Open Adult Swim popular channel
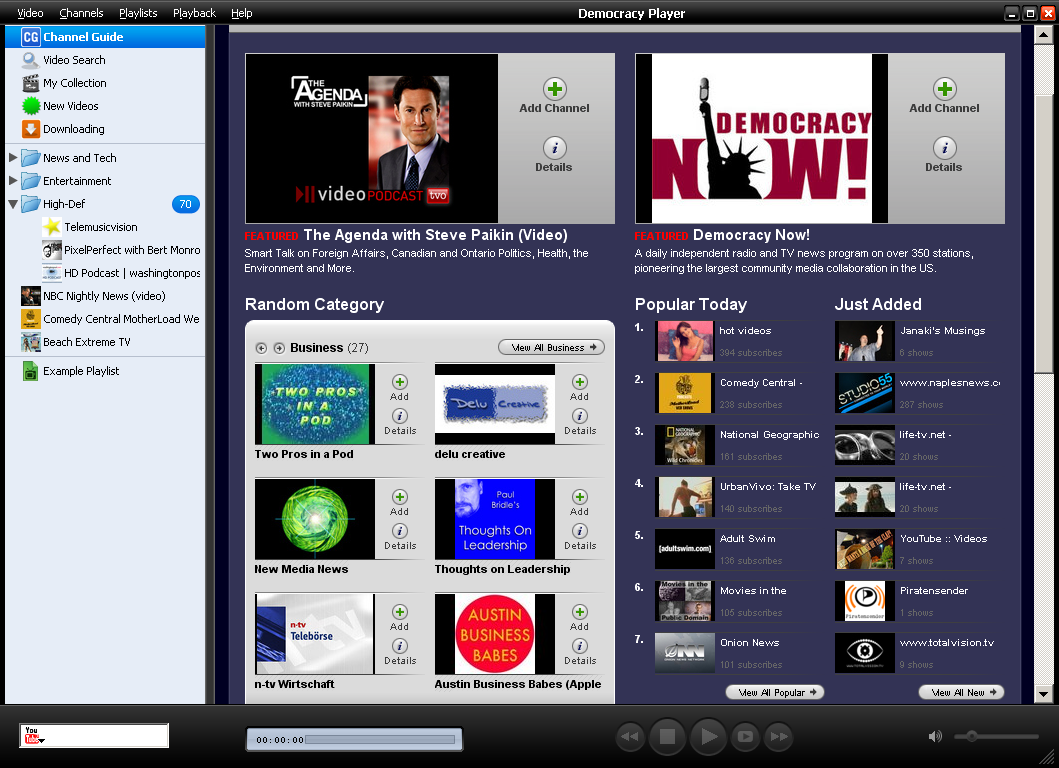 coord(748,538)
